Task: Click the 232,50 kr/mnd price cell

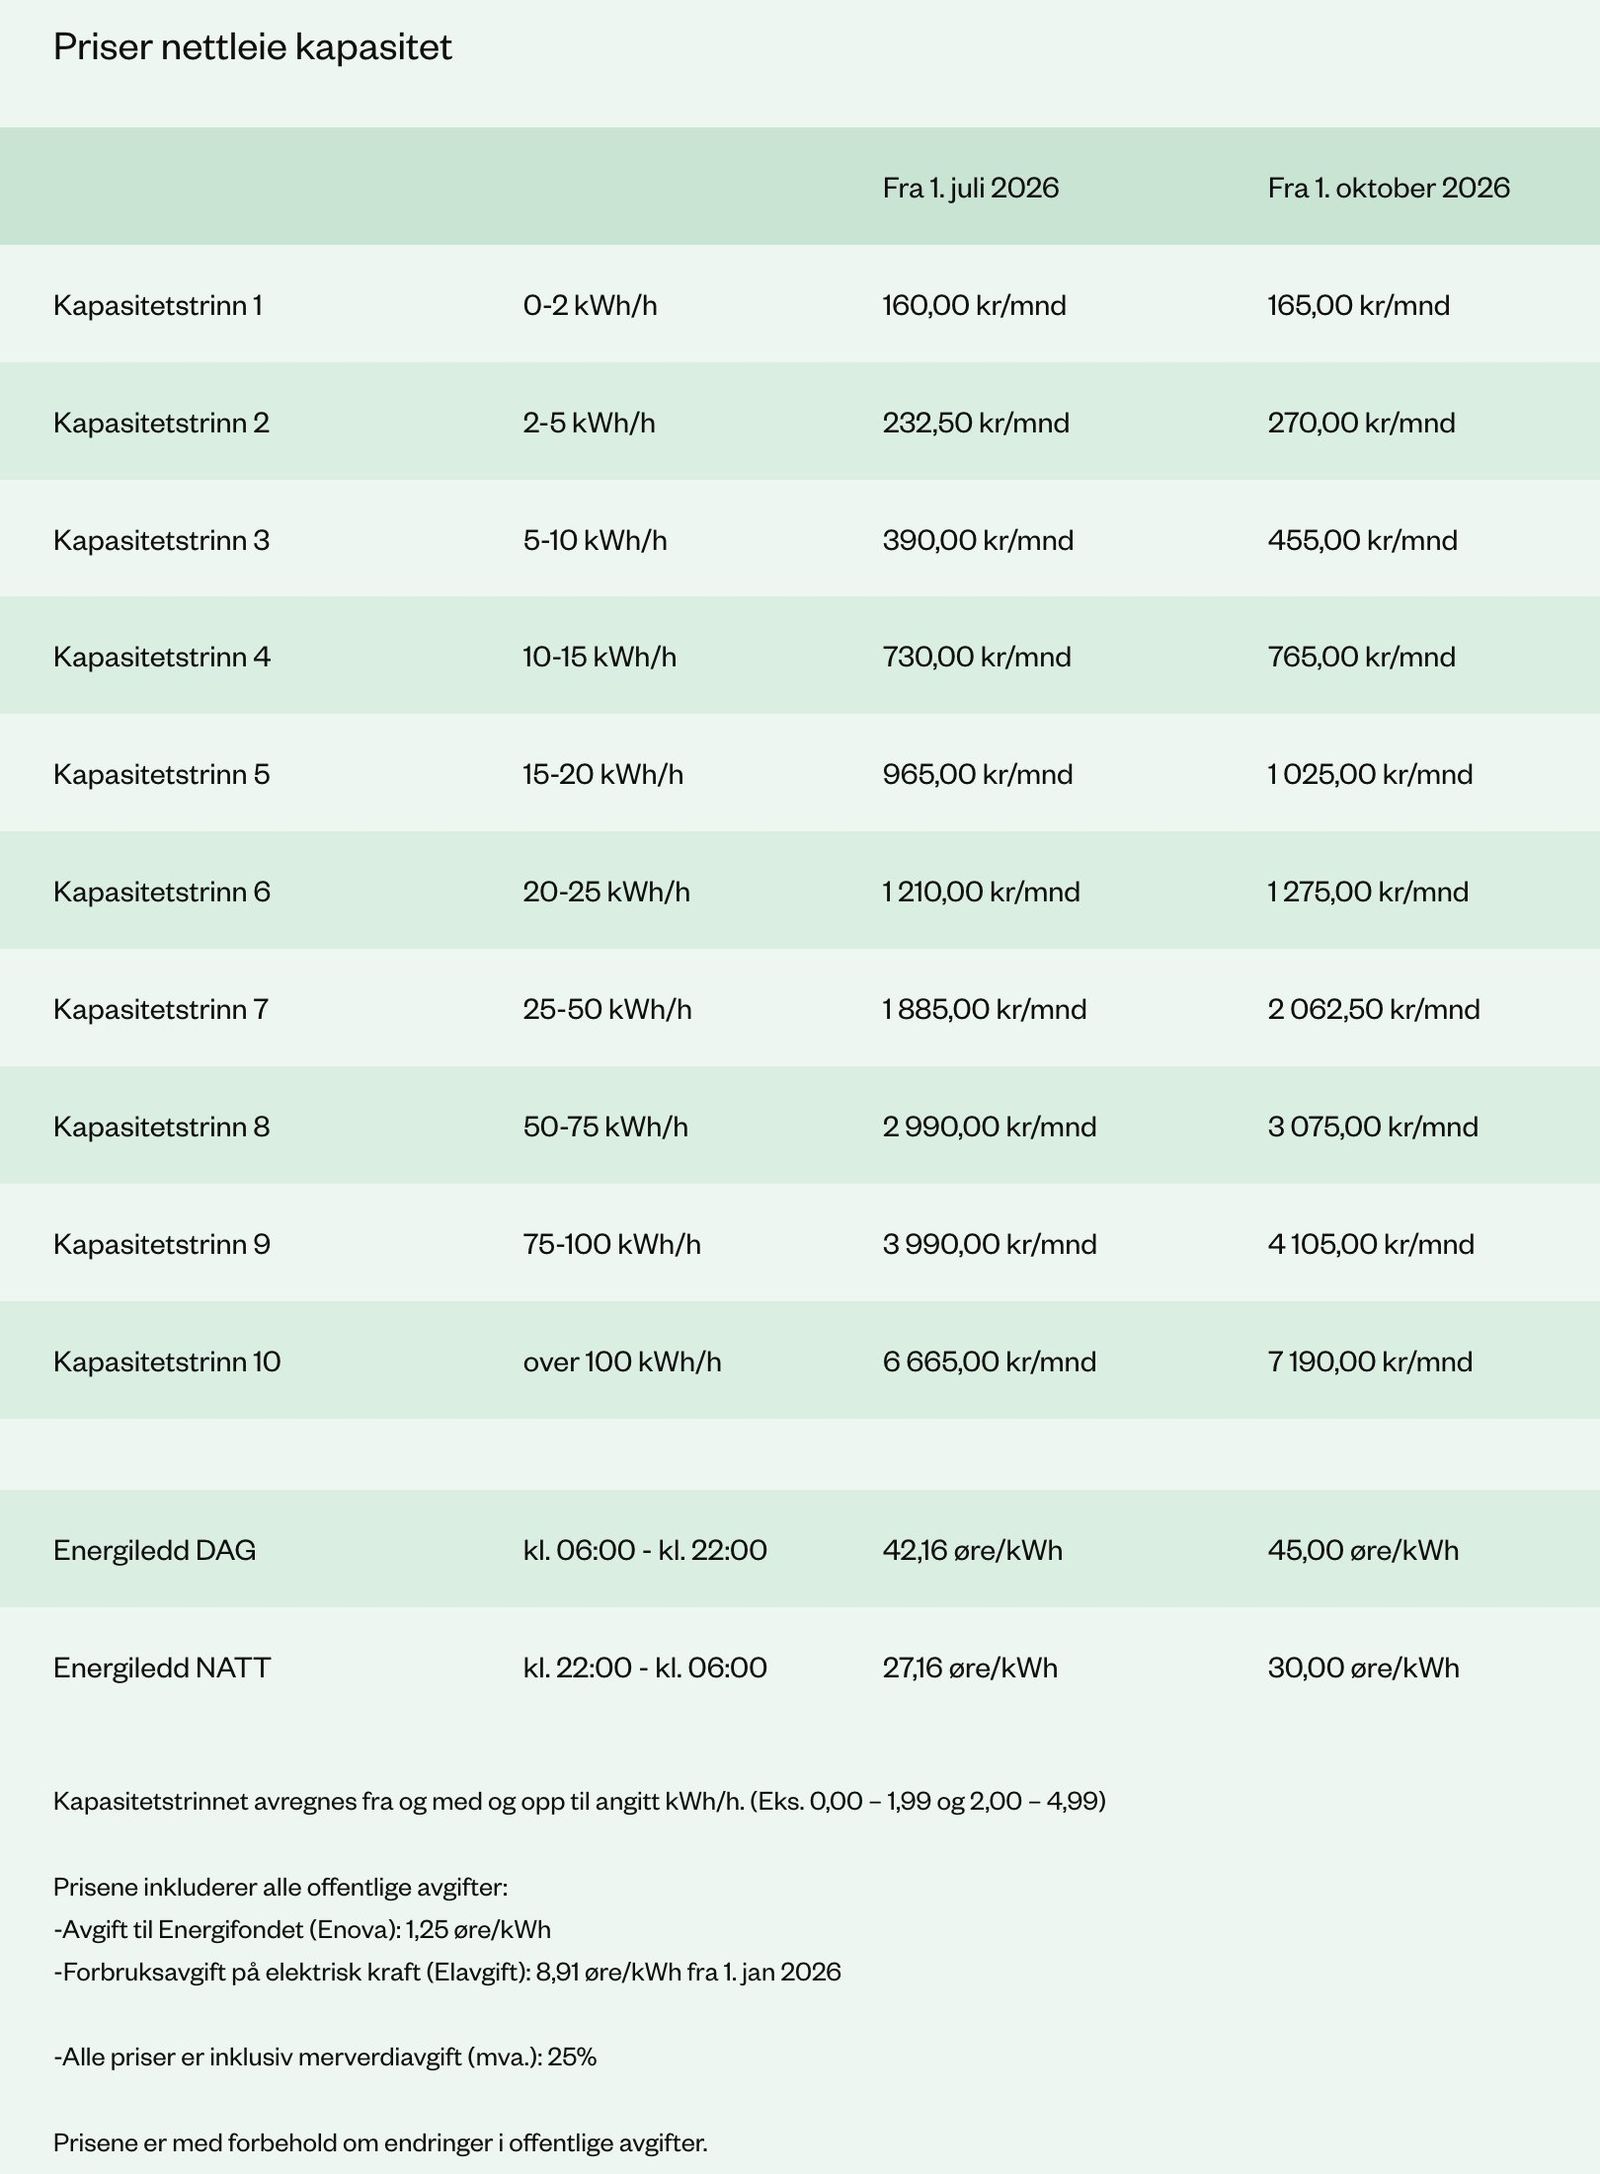Action: pos(976,423)
